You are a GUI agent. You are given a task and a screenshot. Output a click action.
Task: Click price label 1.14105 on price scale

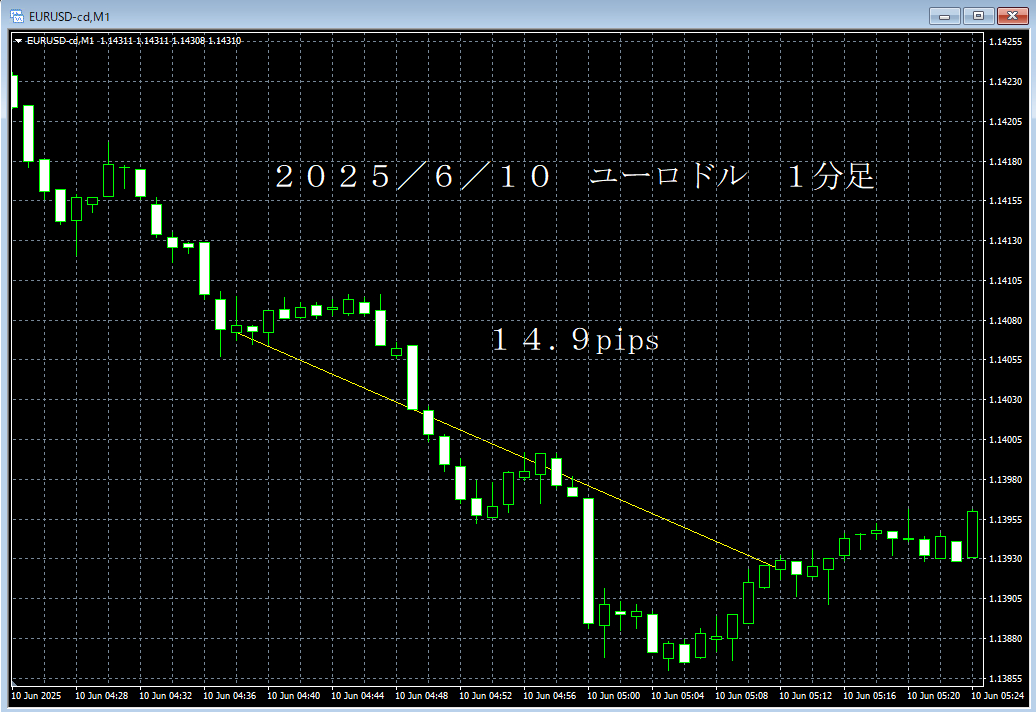[1006, 281]
